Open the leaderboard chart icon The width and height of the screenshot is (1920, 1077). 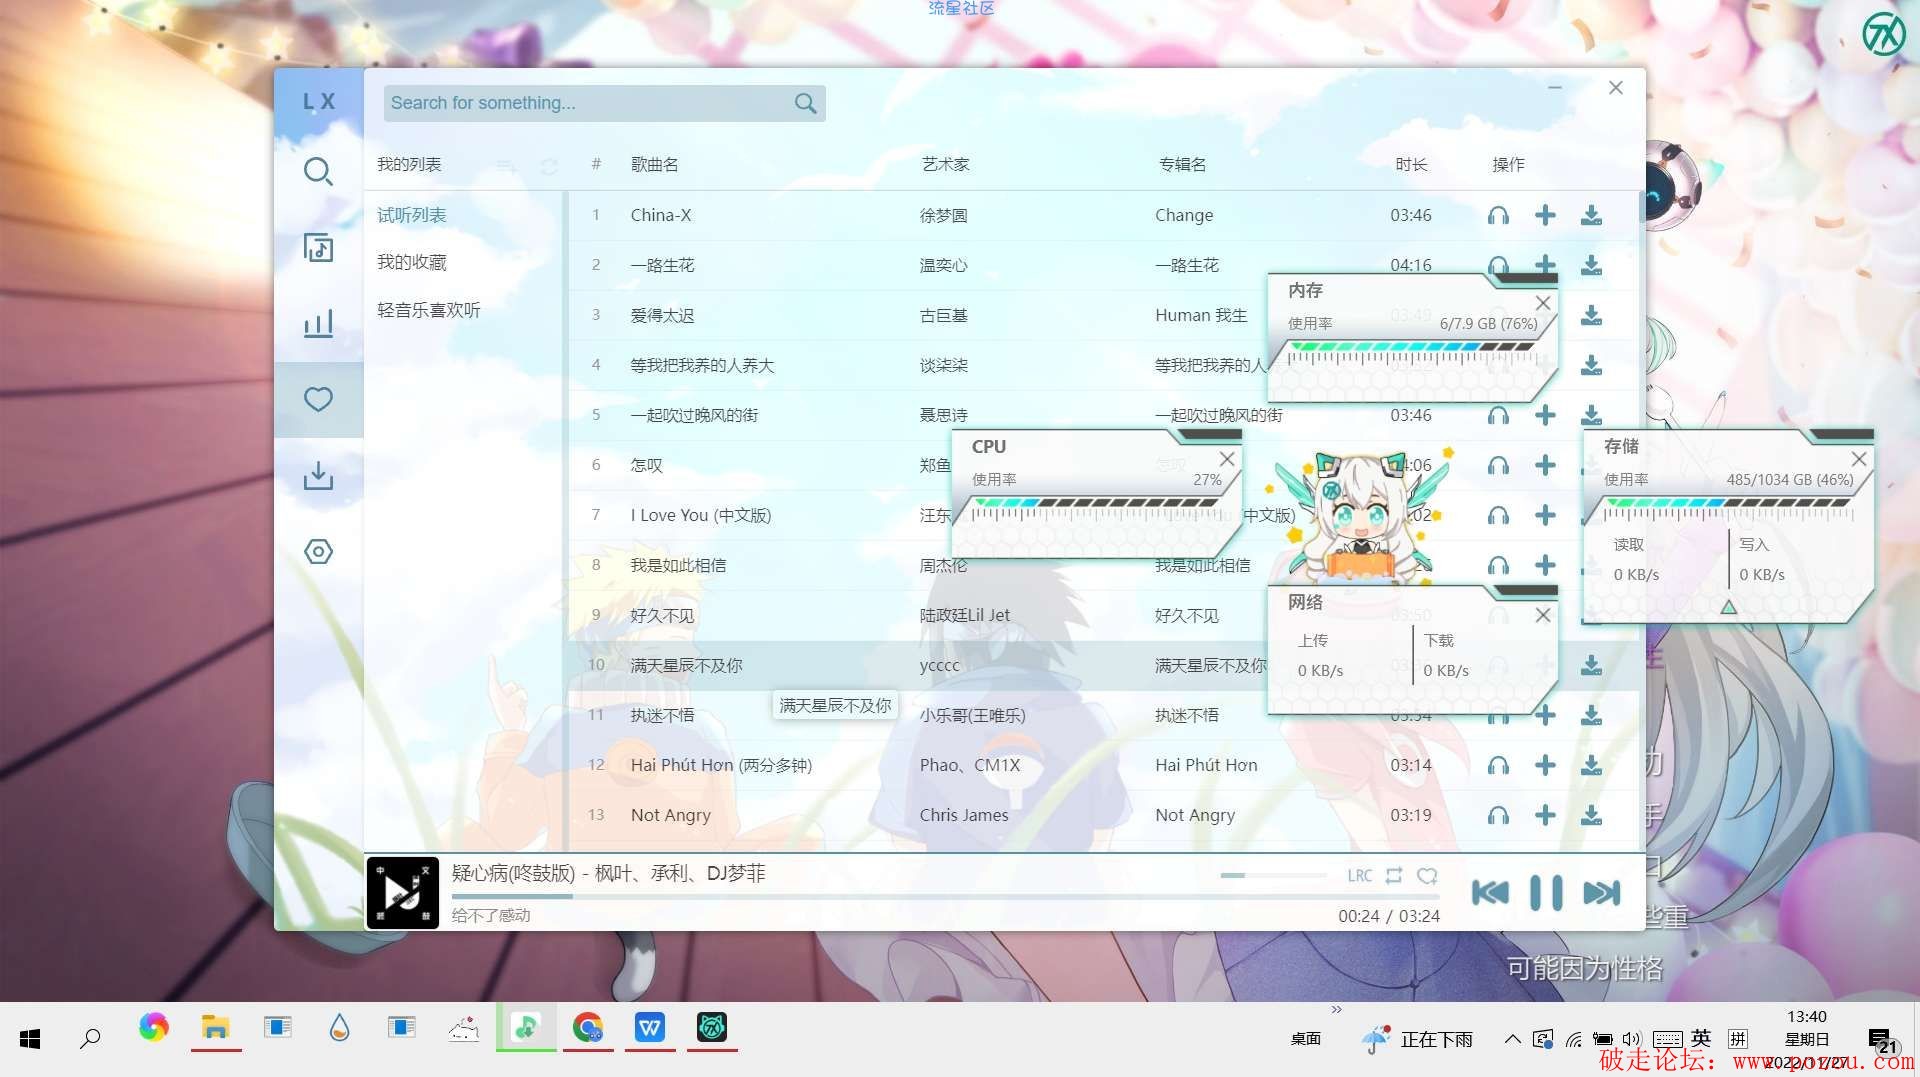click(x=318, y=323)
